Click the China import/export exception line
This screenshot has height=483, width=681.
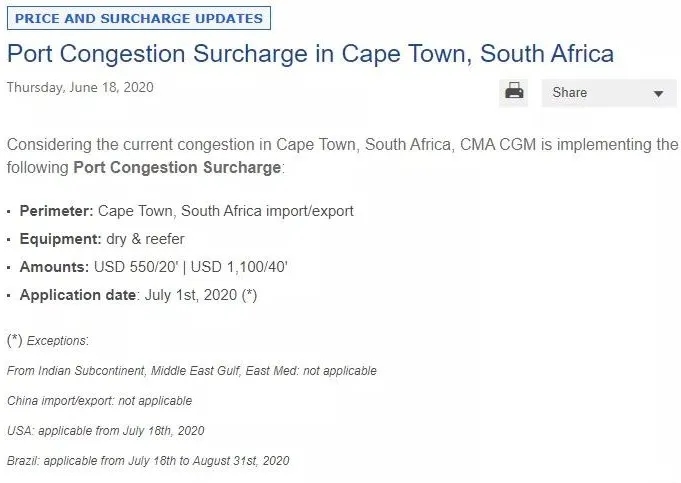(99, 401)
